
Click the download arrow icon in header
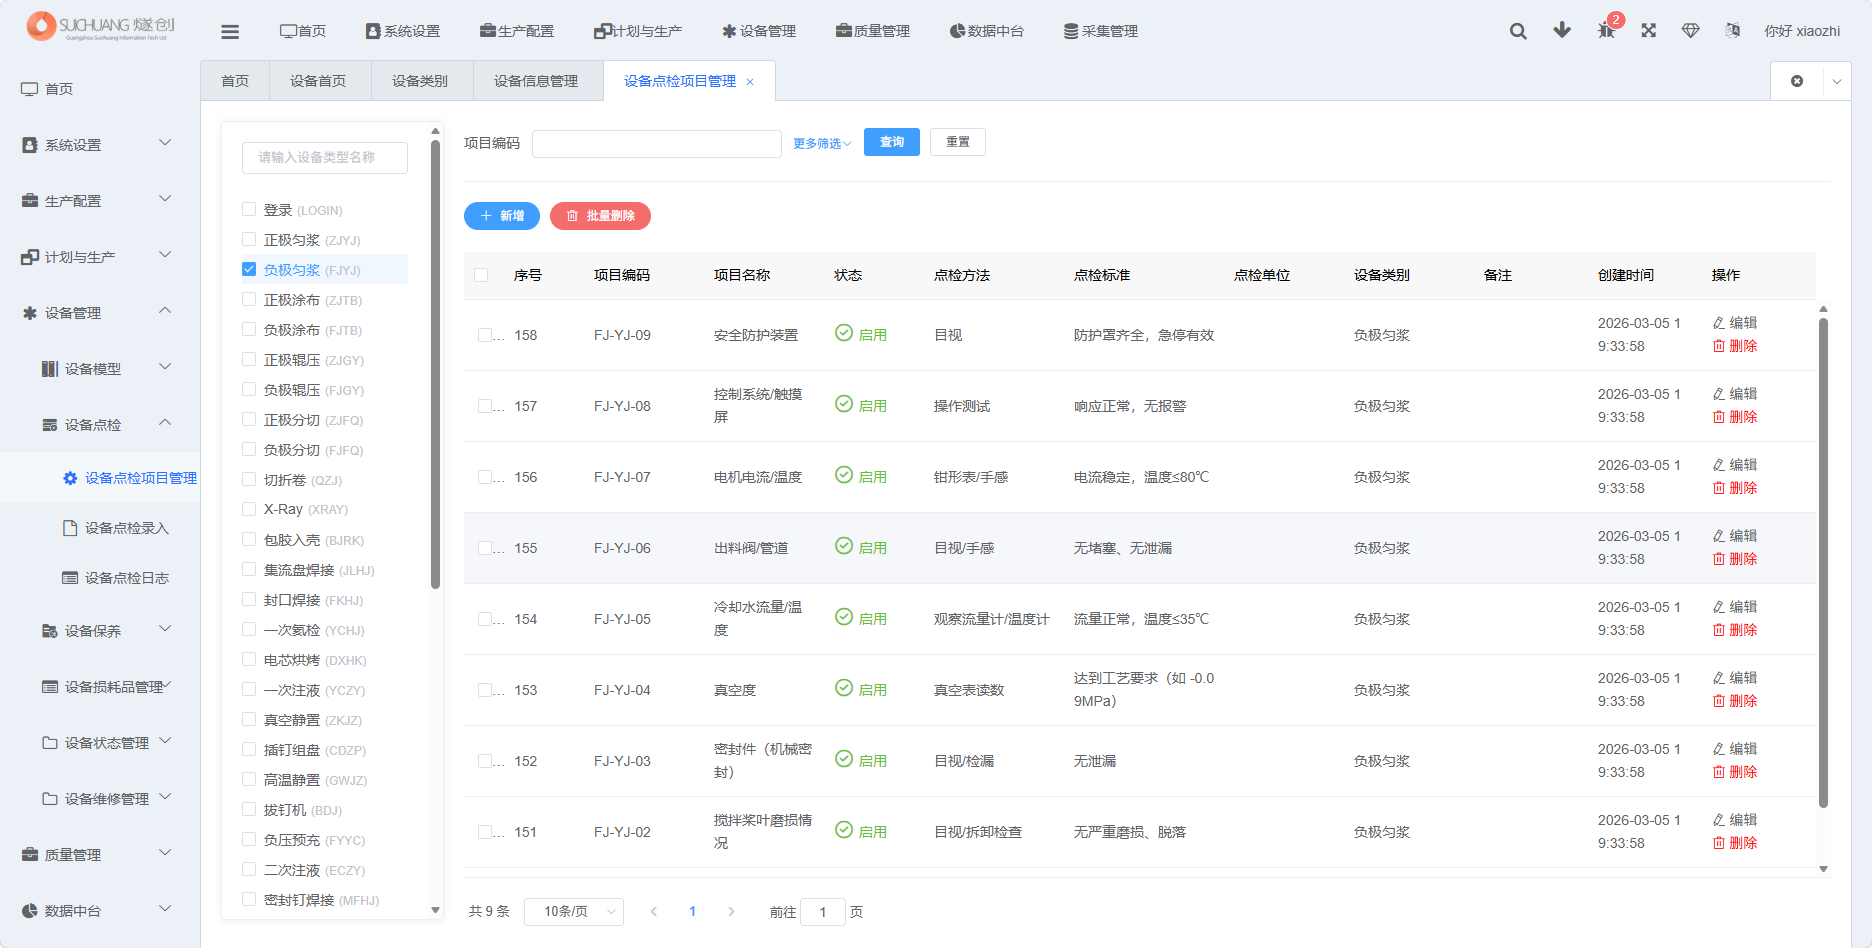coord(1562,30)
